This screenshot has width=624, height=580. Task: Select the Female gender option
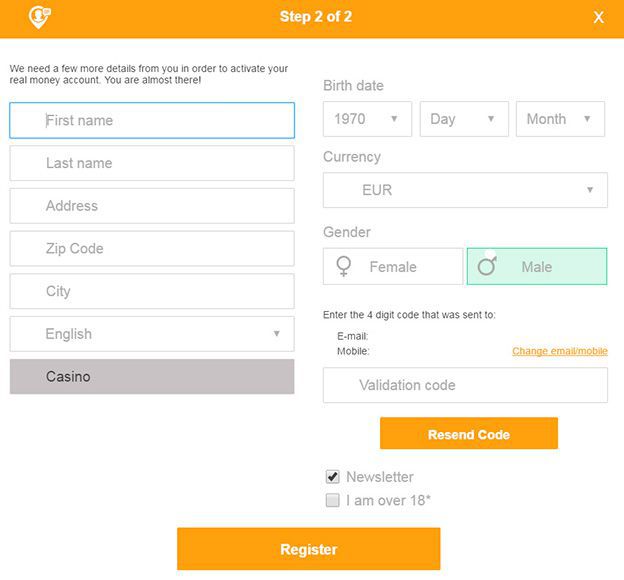tap(393, 267)
